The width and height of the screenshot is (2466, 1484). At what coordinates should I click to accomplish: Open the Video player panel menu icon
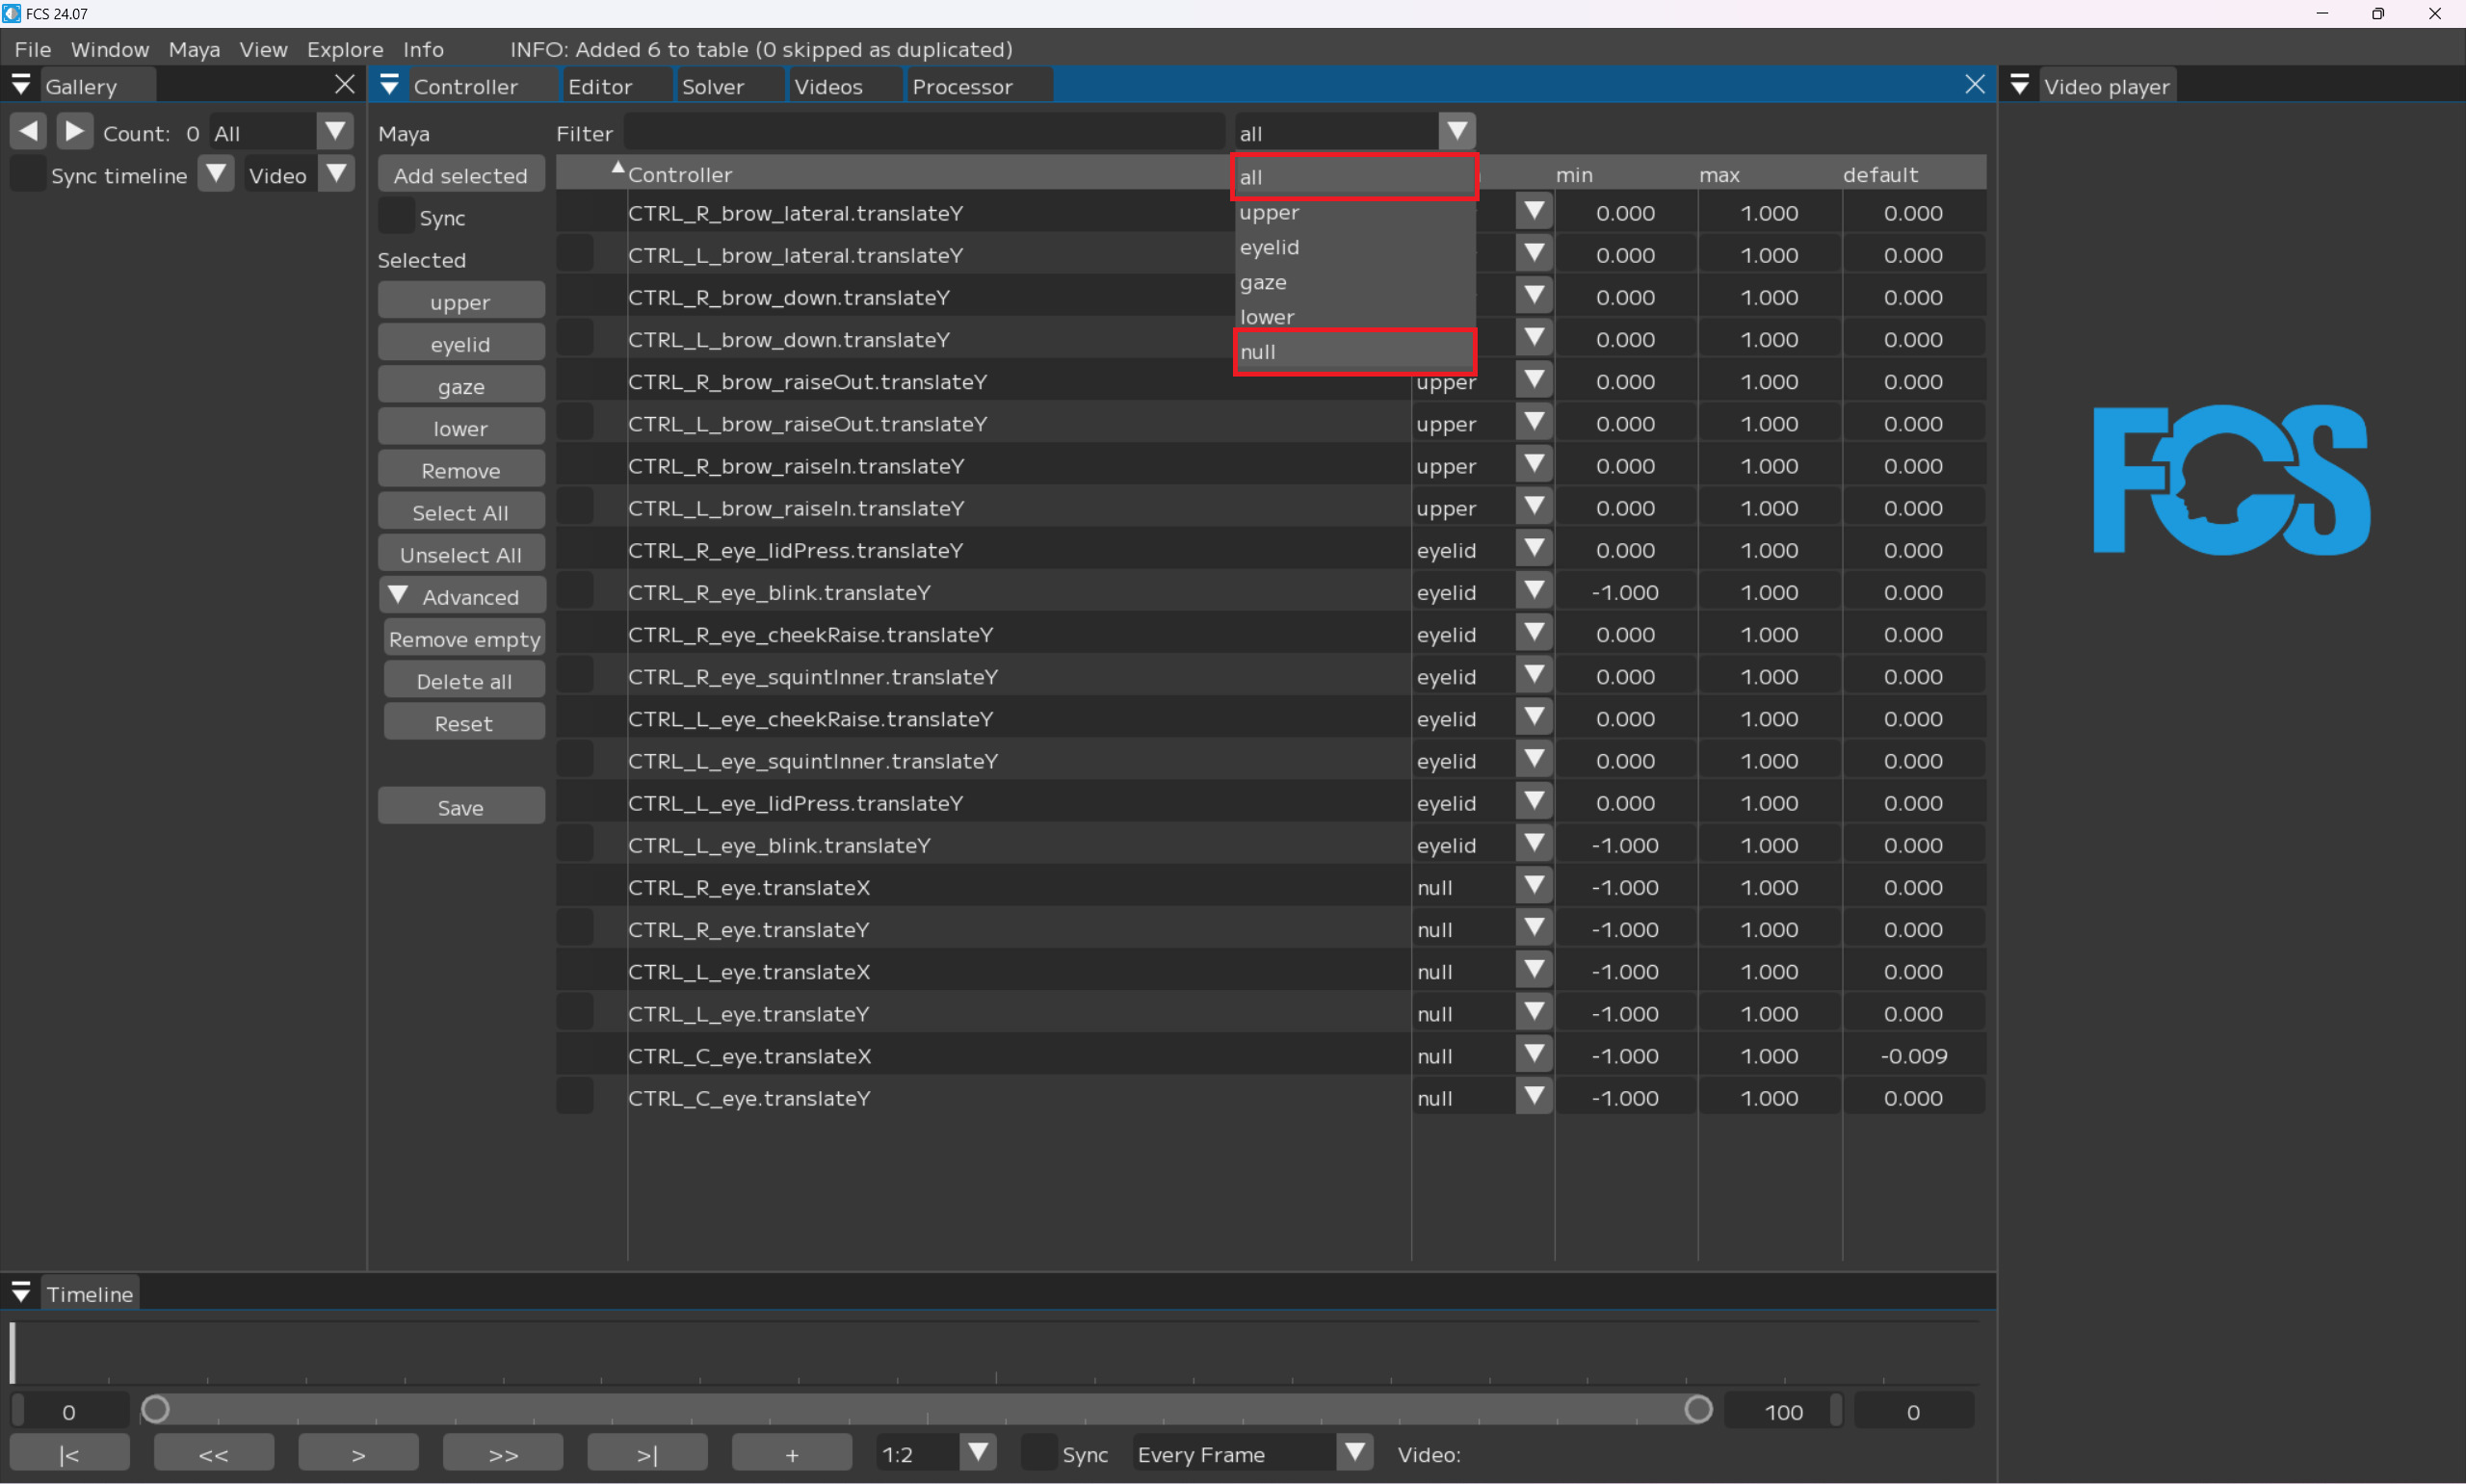[2019, 86]
